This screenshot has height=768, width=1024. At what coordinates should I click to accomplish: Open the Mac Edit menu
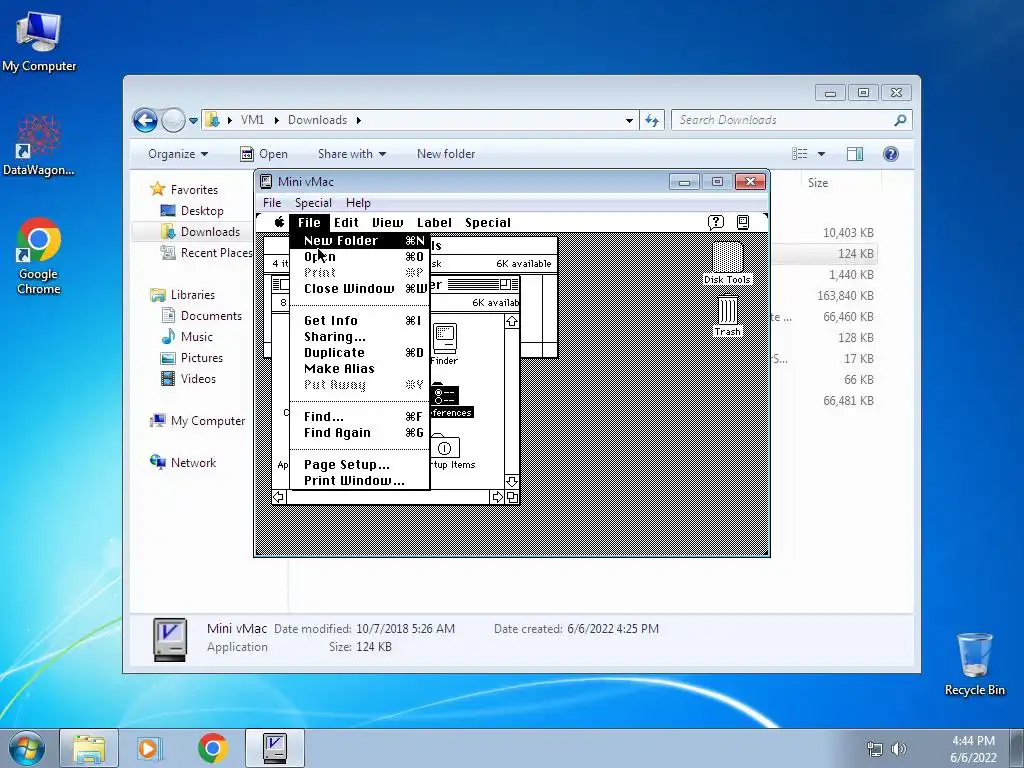[x=346, y=223]
